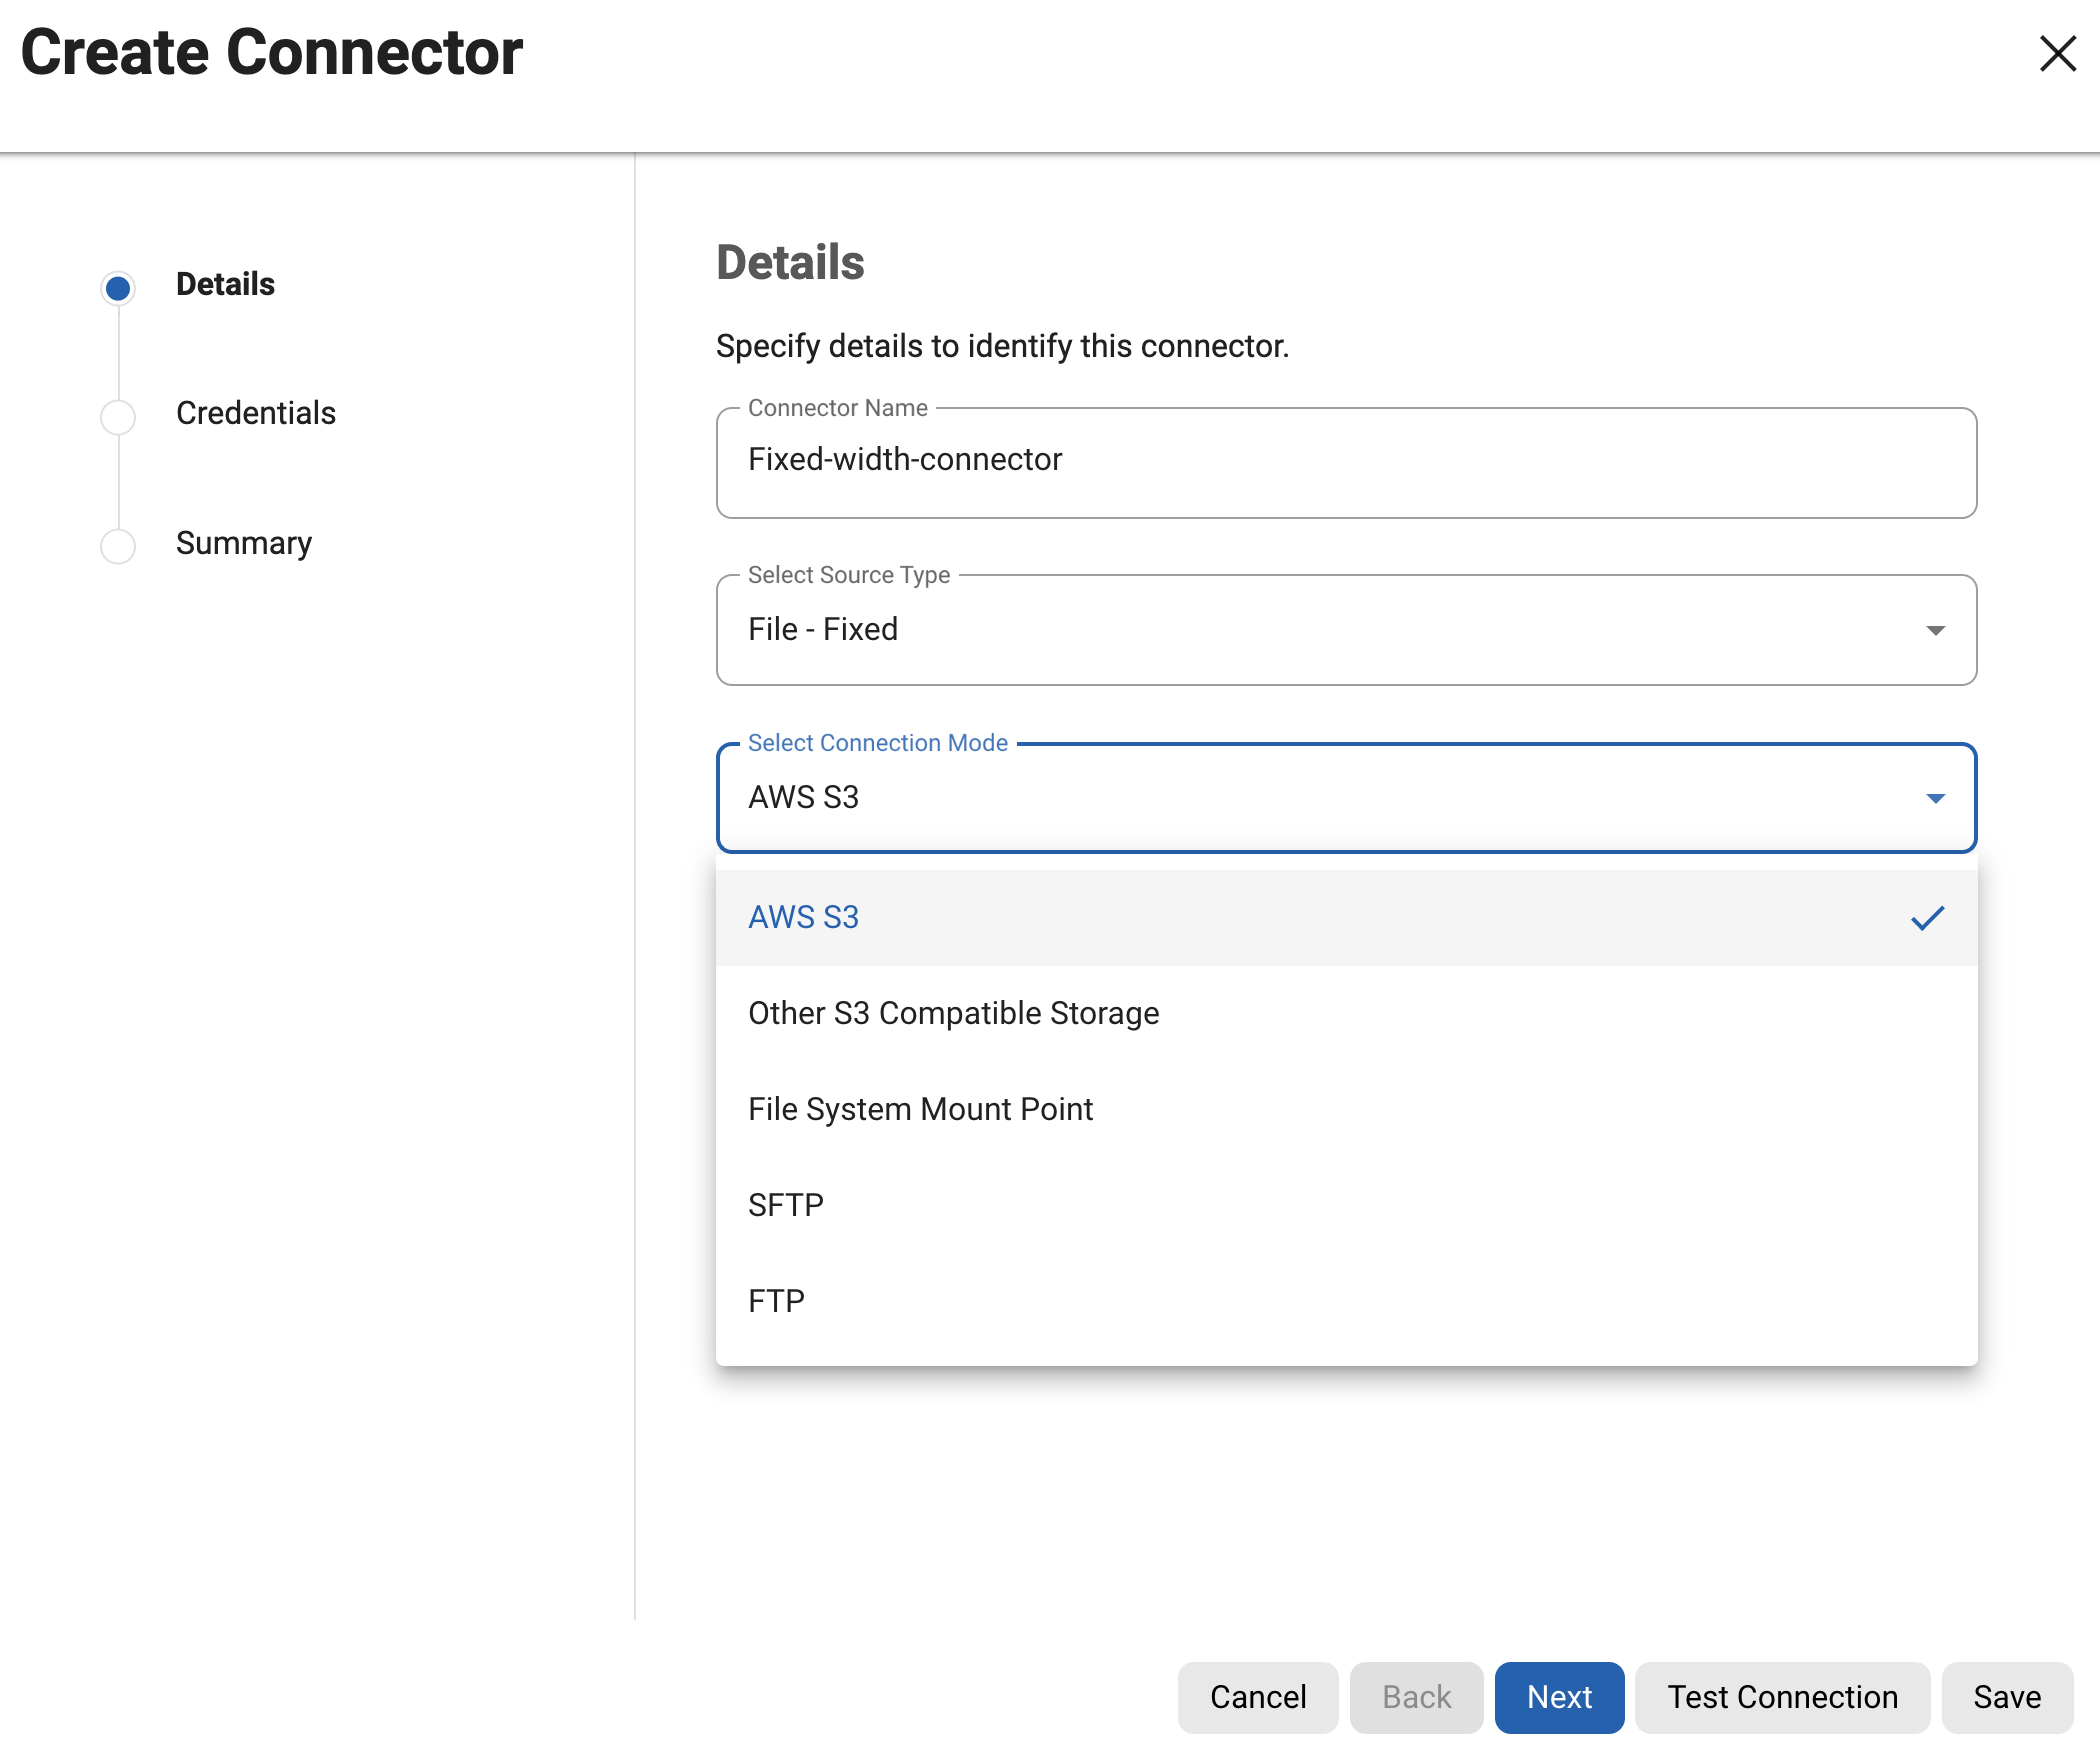Click the File - Fixed dropdown arrow

click(1934, 630)
